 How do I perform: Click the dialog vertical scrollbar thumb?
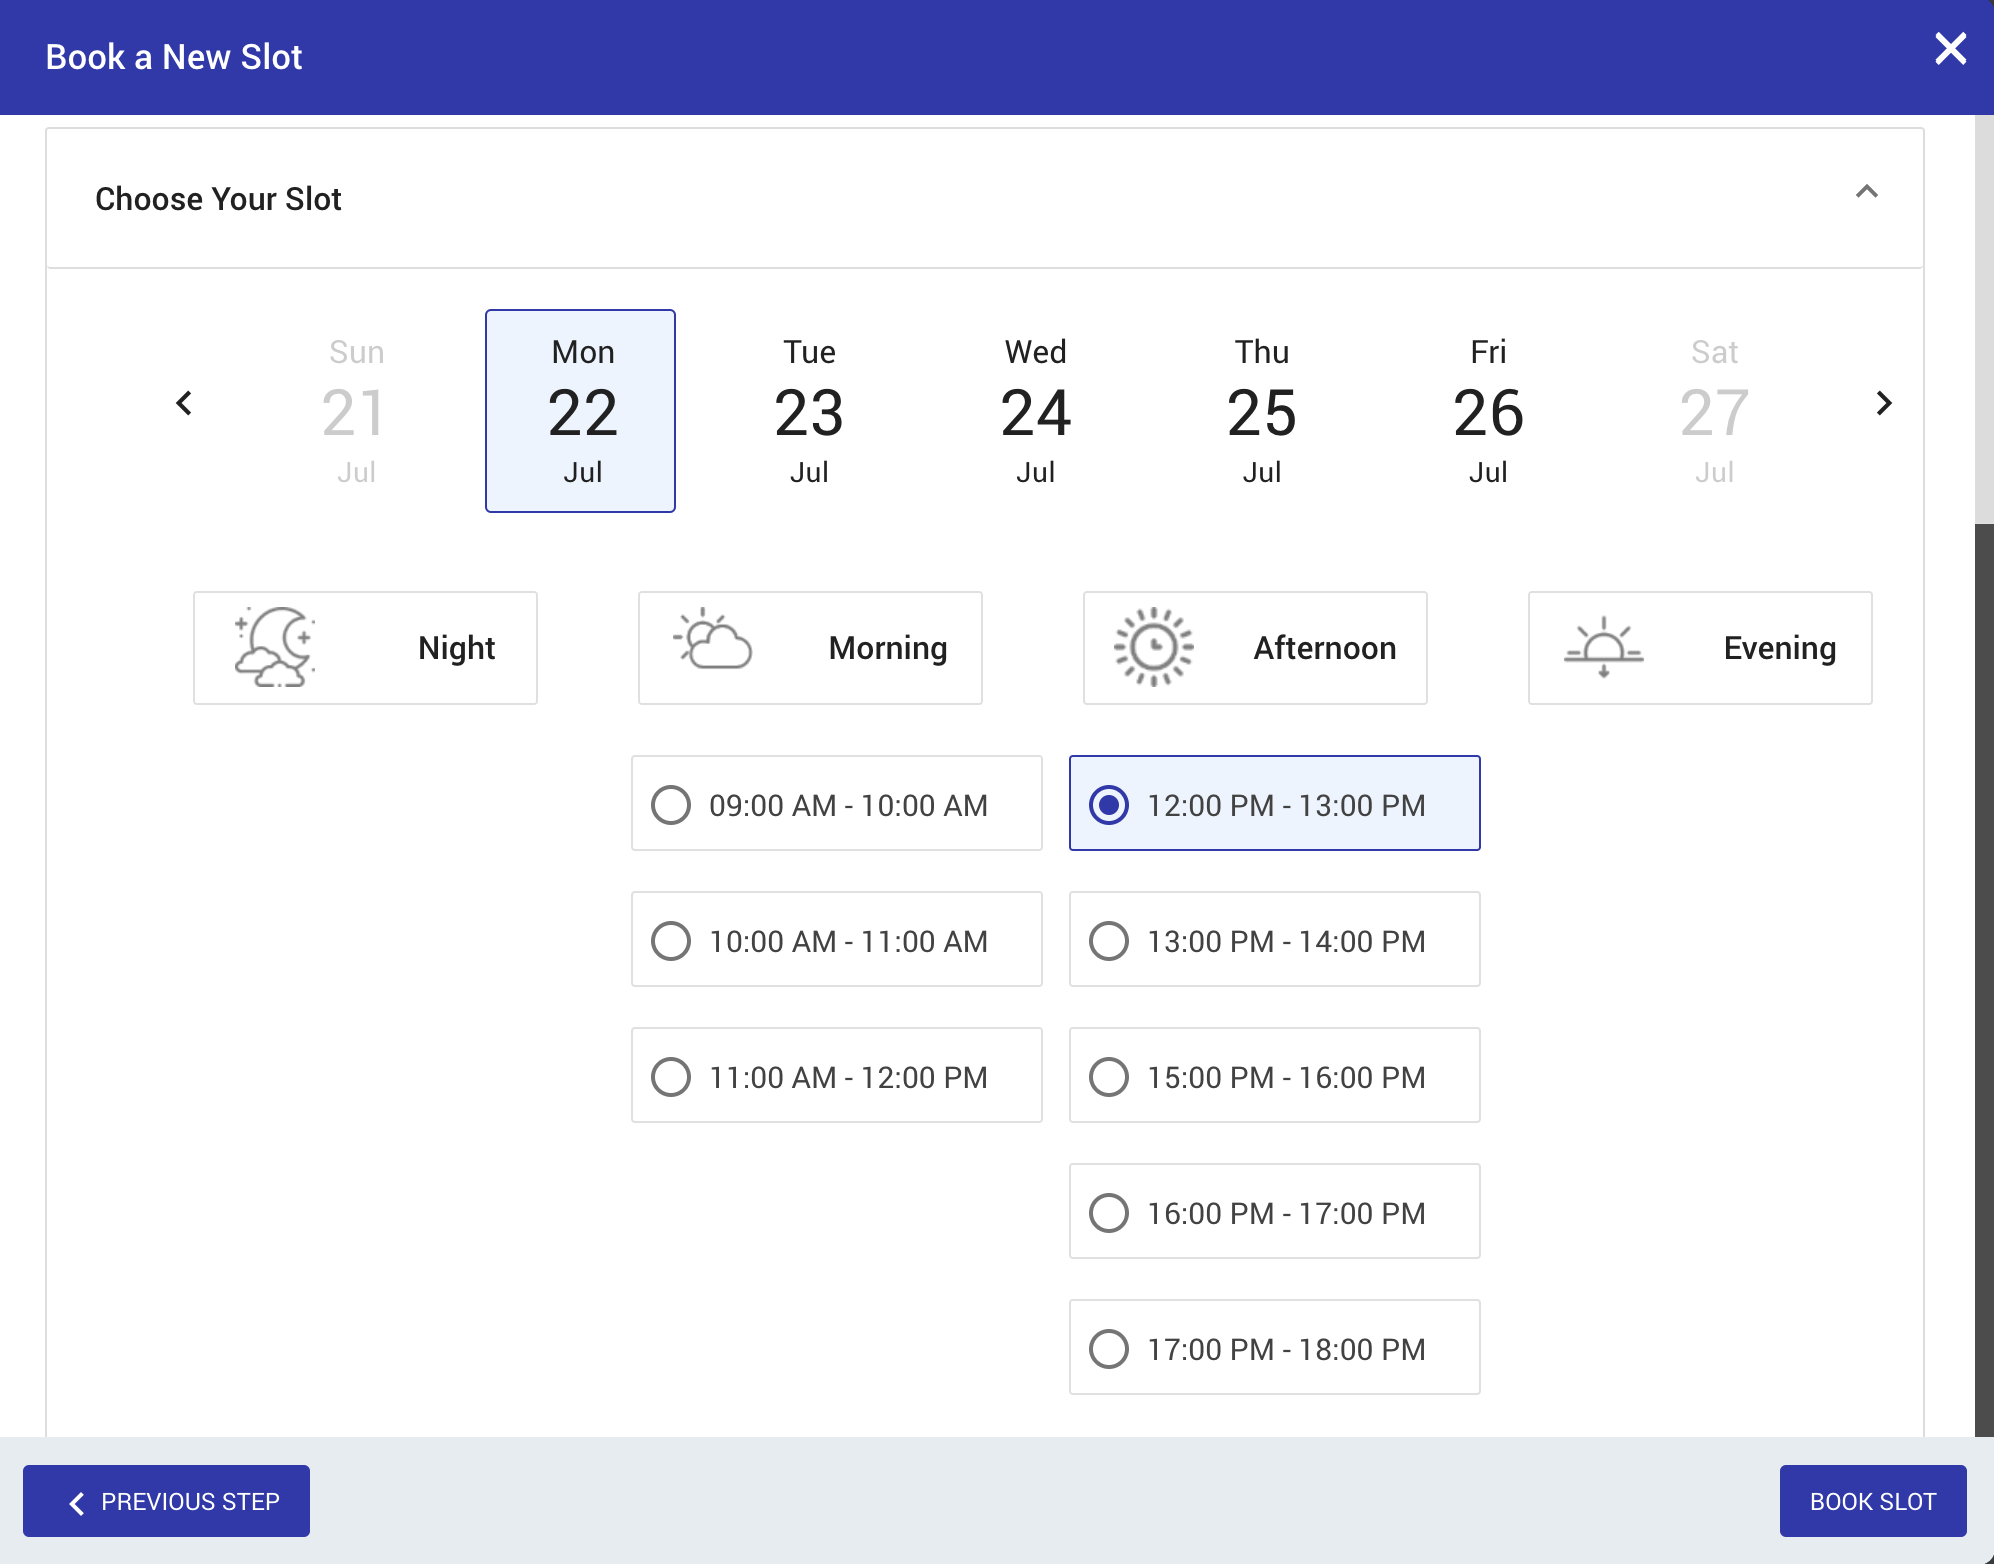1984,980
